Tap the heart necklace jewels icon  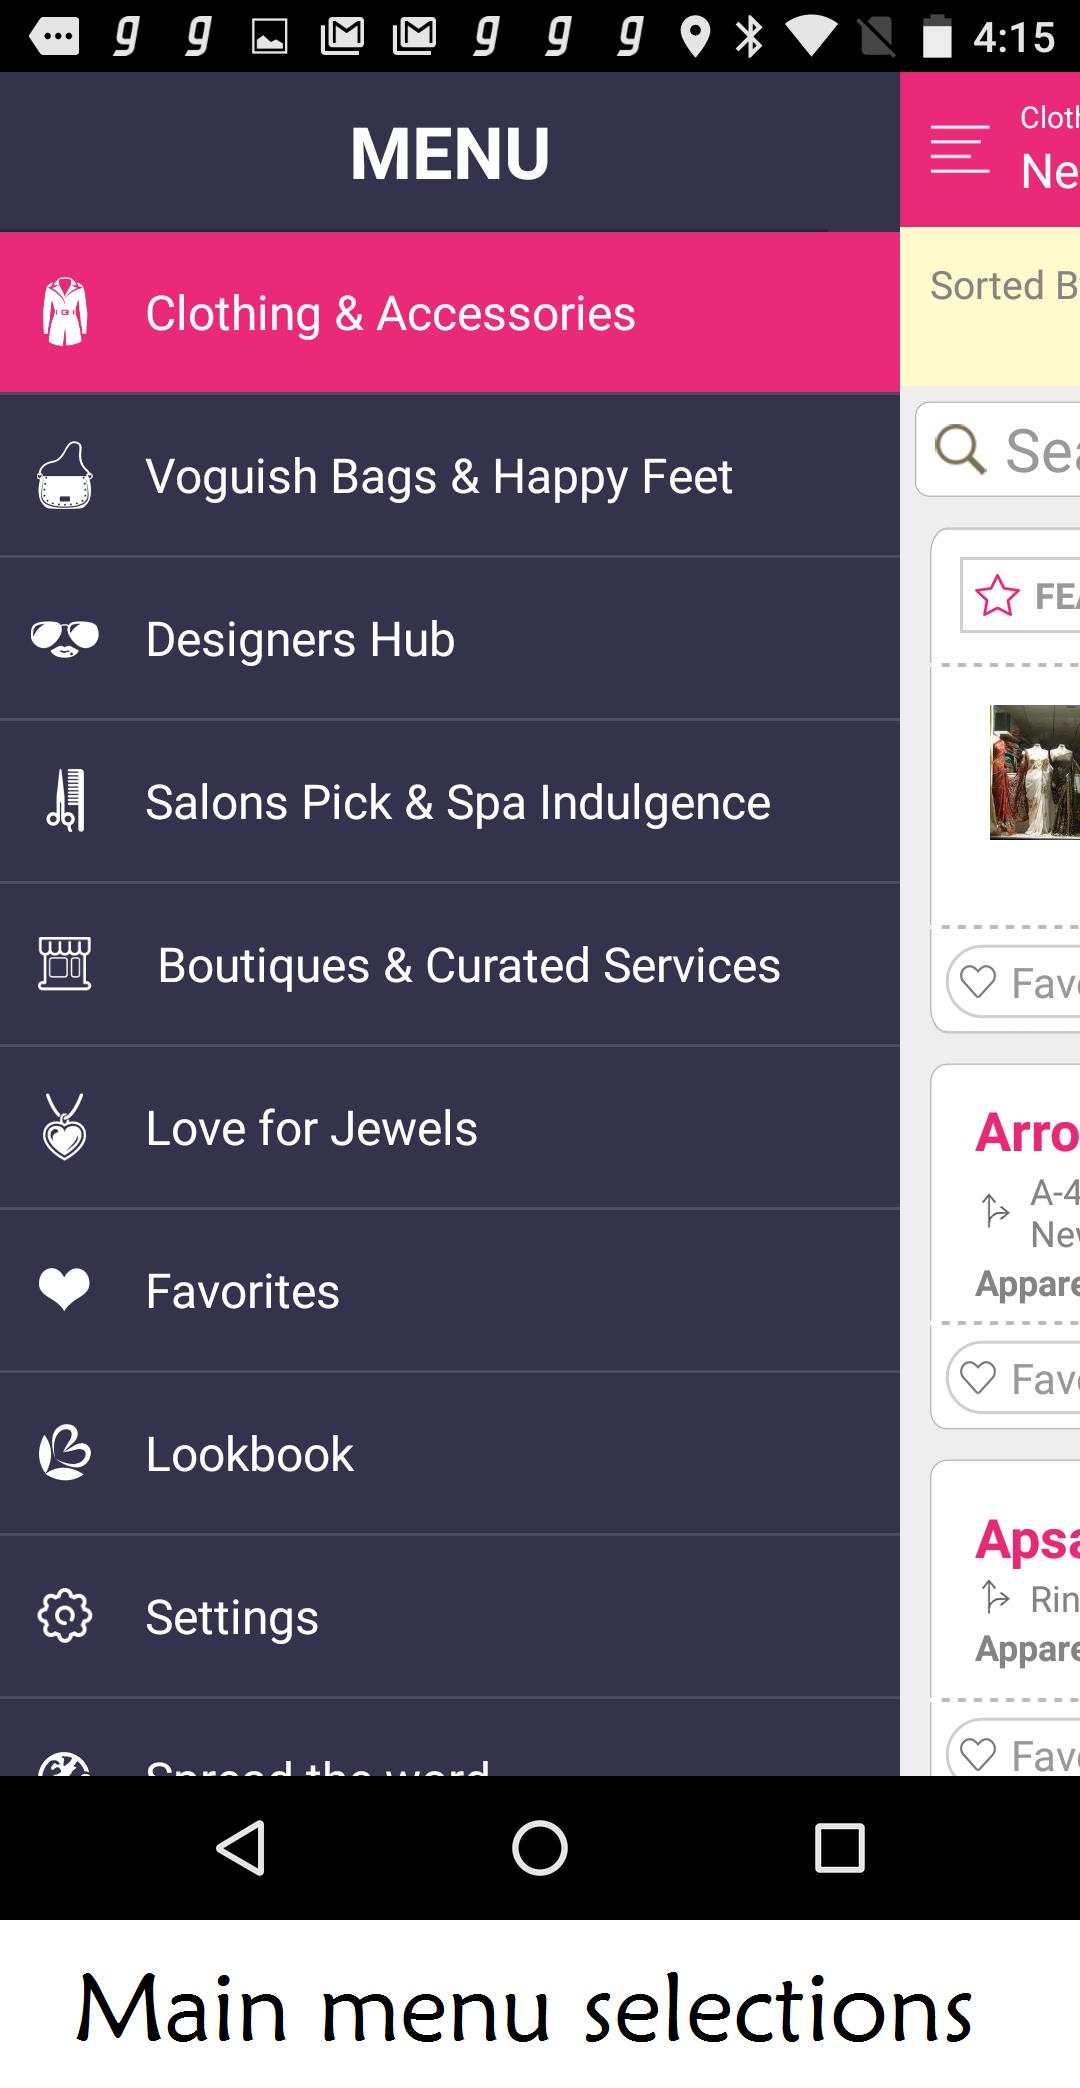65,1127
